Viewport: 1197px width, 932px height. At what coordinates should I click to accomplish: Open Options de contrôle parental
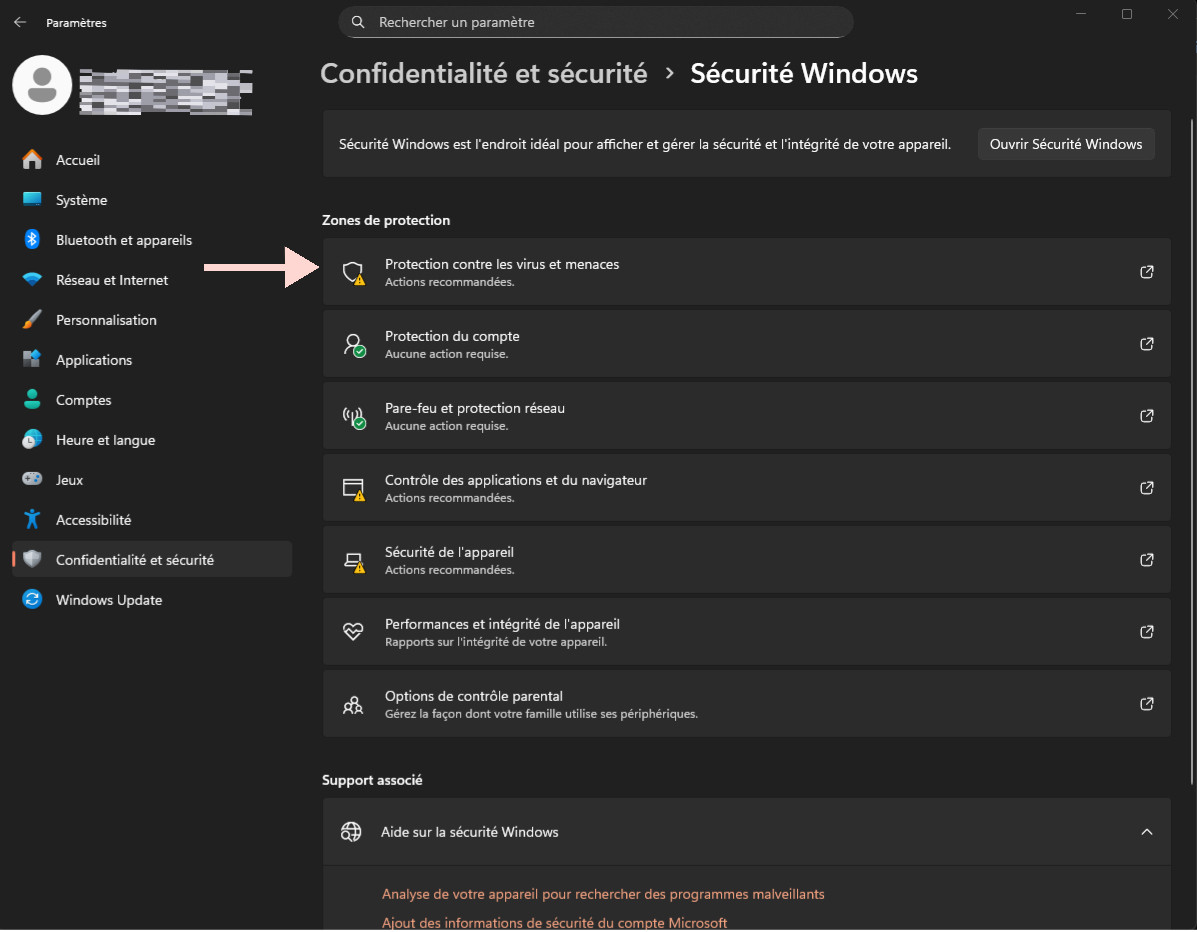point(746,703)
